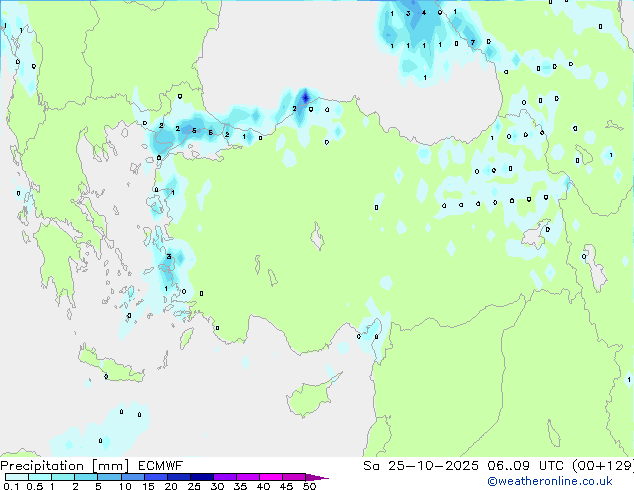Click the island of Cyprus on the map
634x490 pixels.
311,396
